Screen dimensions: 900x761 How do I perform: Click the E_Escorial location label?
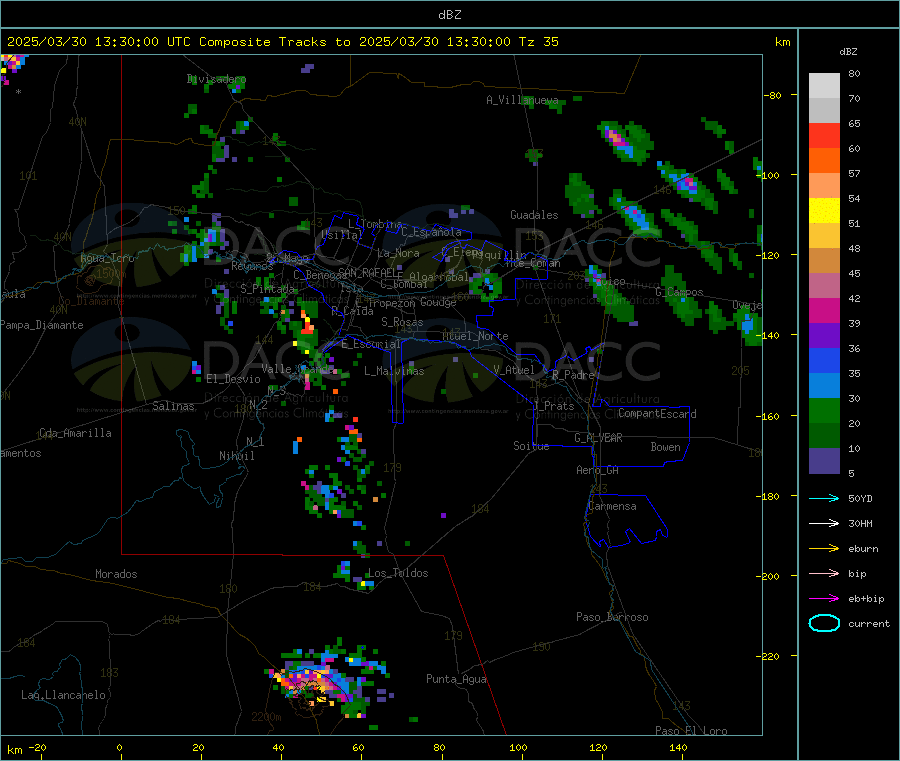[370, 344]
